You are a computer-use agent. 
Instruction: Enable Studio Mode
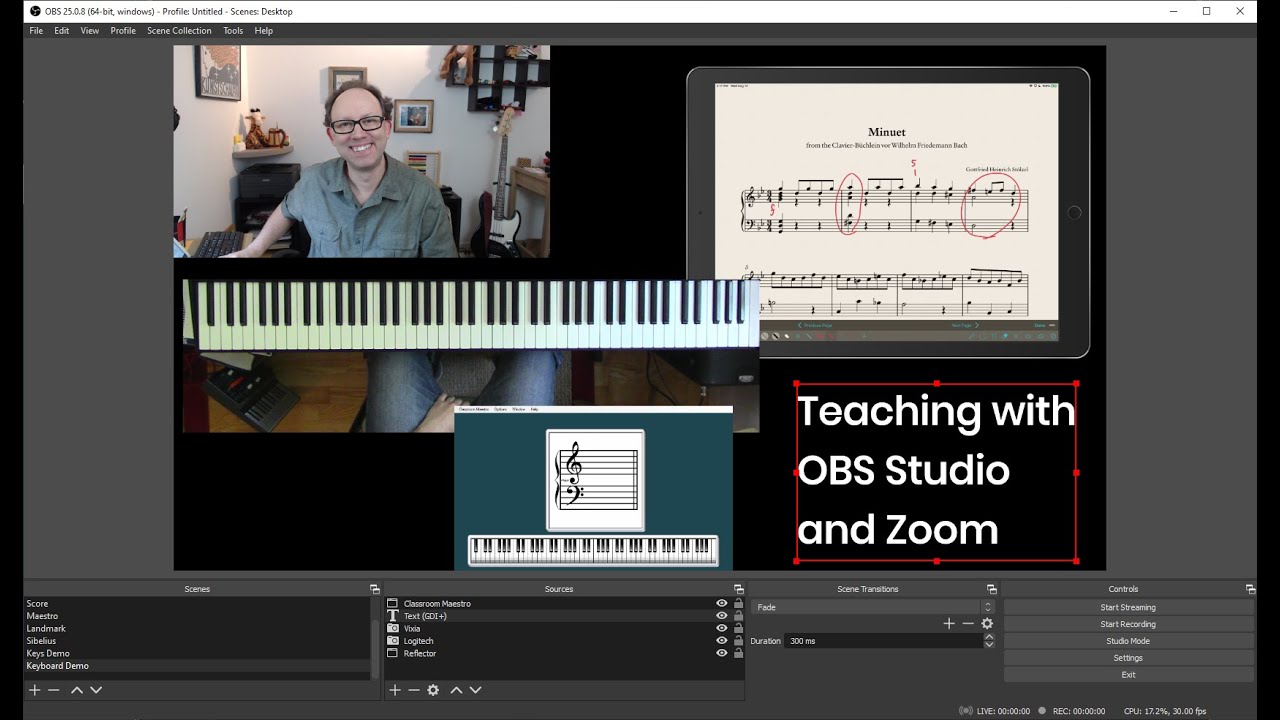[x=1128, y=641]
